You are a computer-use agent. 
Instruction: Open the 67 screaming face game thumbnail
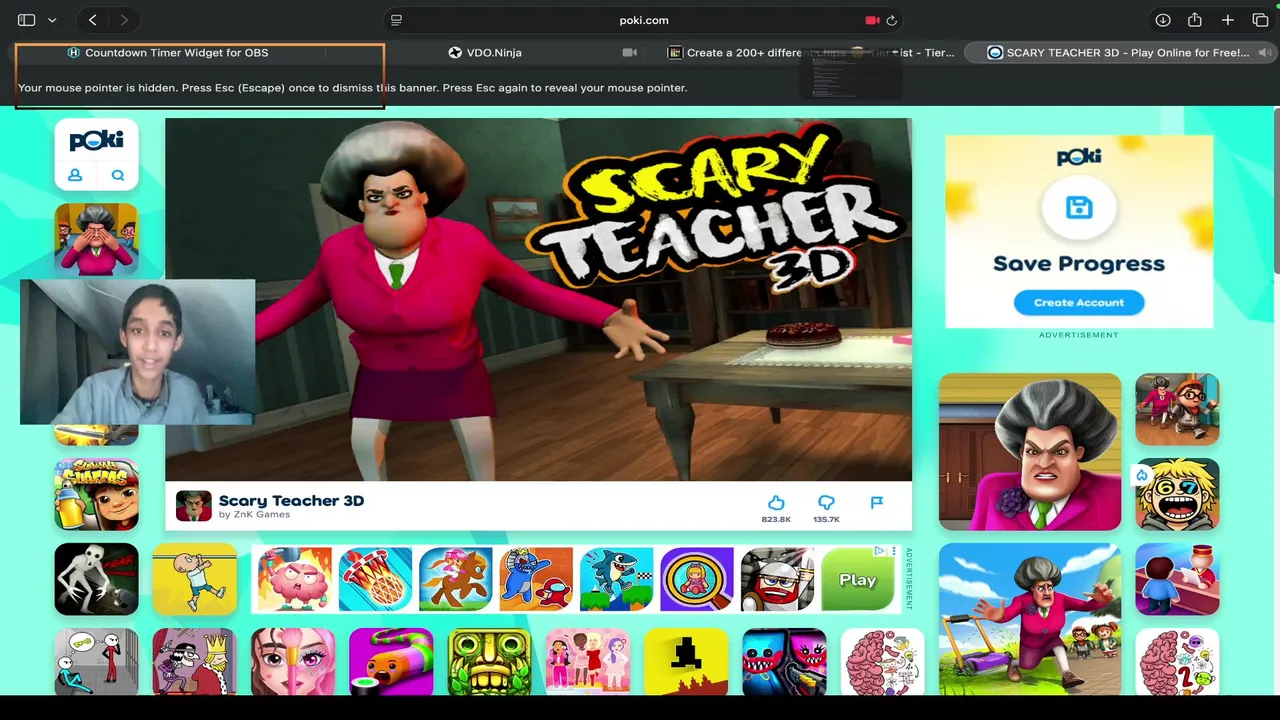tap(1177, 494)
